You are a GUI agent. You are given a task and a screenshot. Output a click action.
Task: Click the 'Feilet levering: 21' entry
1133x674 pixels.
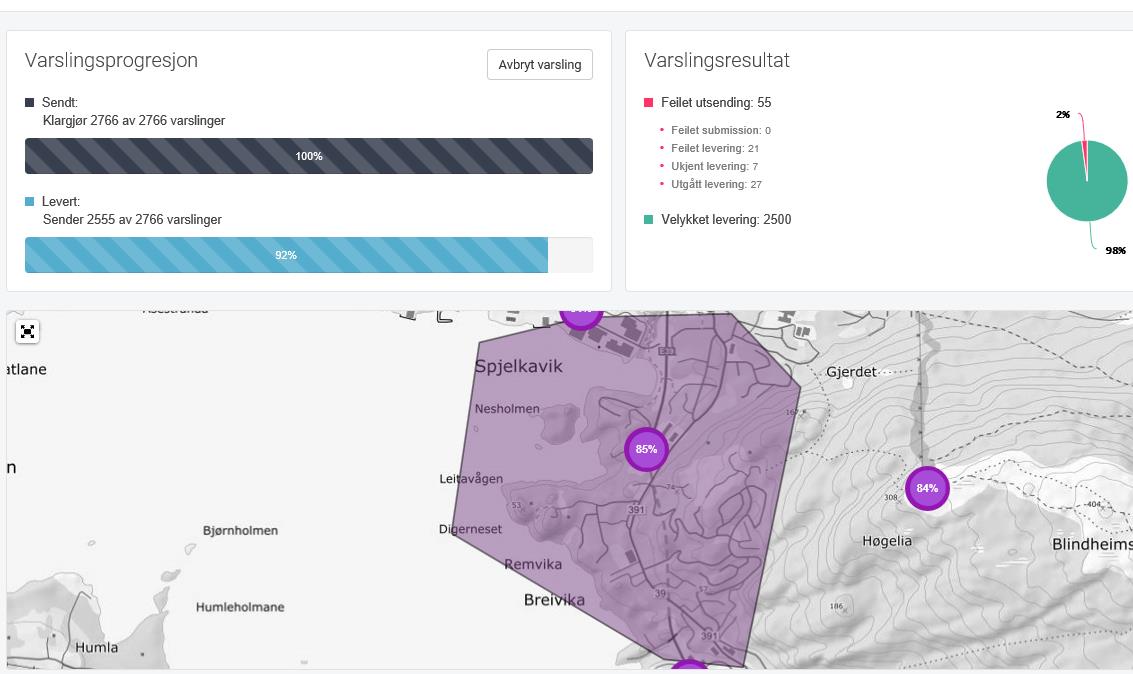click(715, 148)
